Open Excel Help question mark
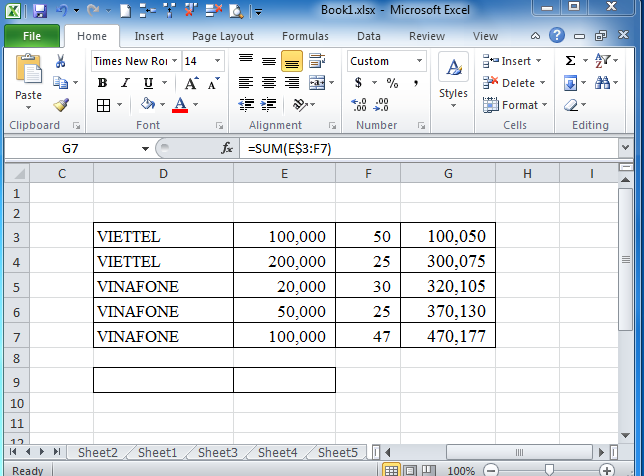 click(557, 36)
